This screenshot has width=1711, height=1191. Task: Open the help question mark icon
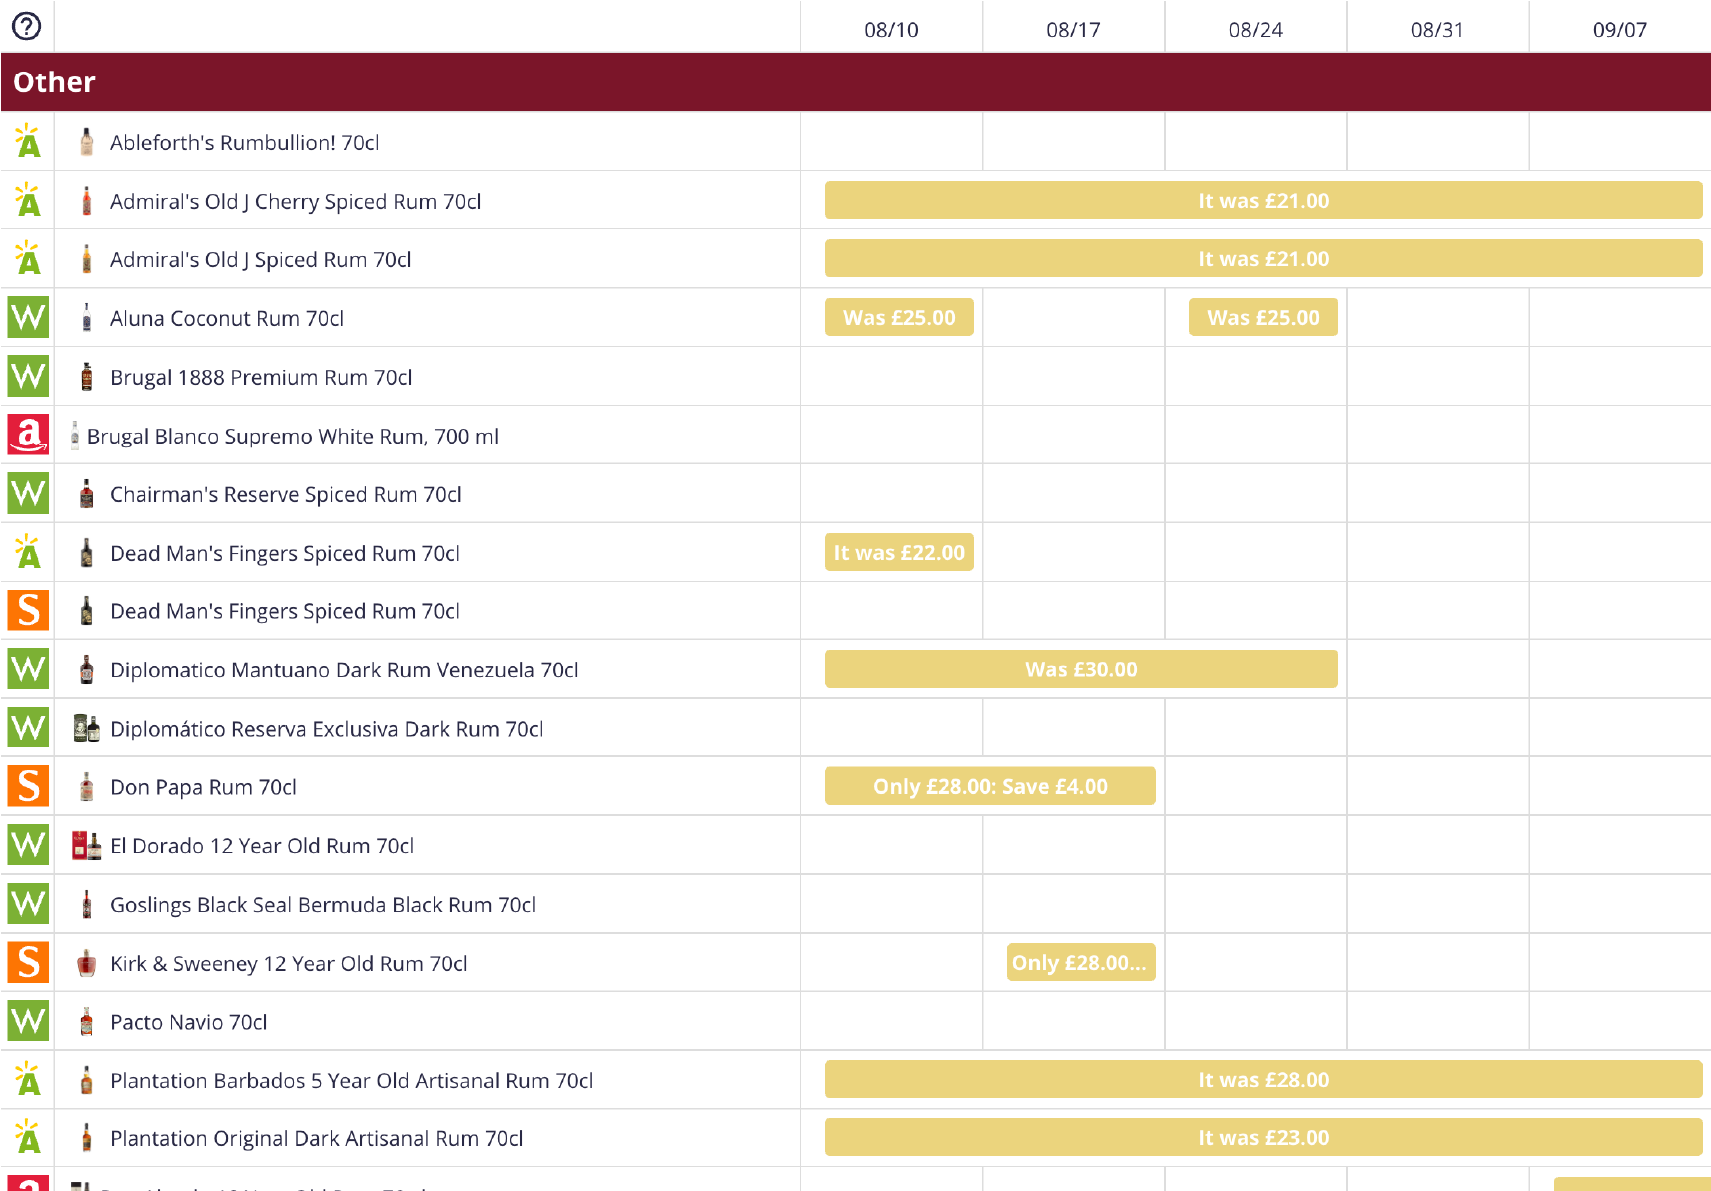tap(26, 26)
